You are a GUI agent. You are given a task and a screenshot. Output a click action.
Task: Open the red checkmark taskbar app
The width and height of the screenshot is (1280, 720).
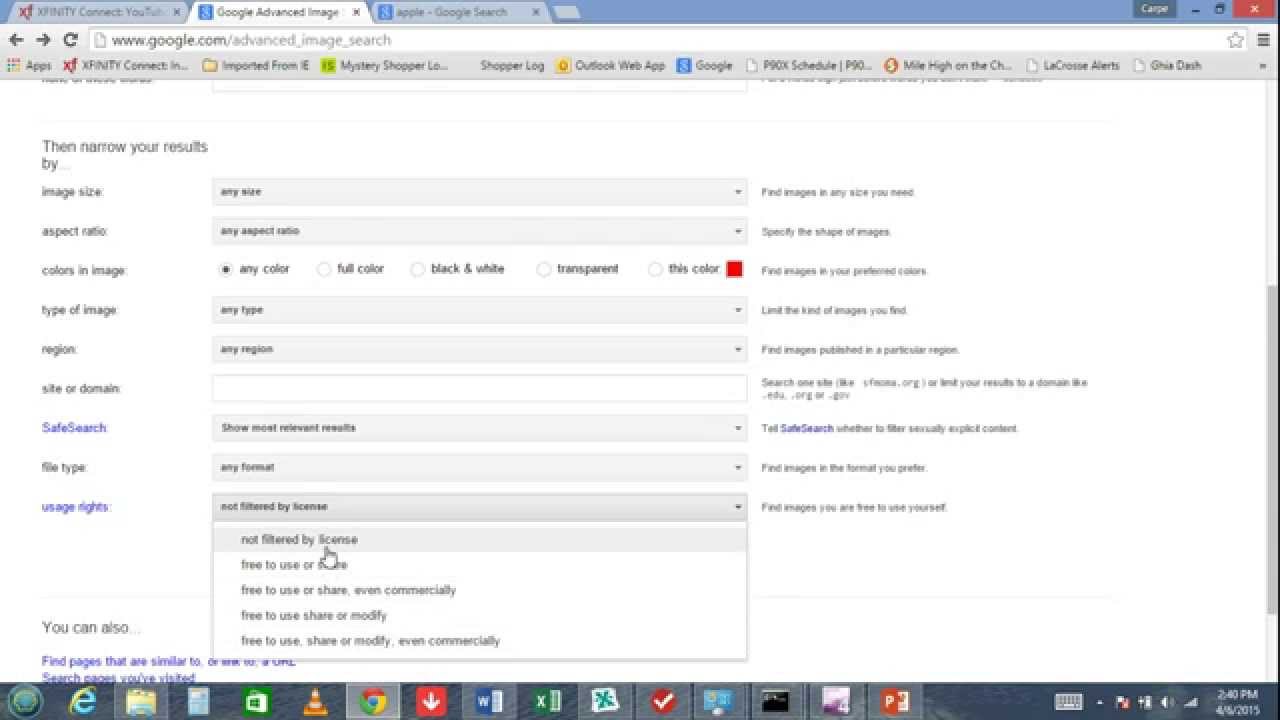tap(663, 702)
